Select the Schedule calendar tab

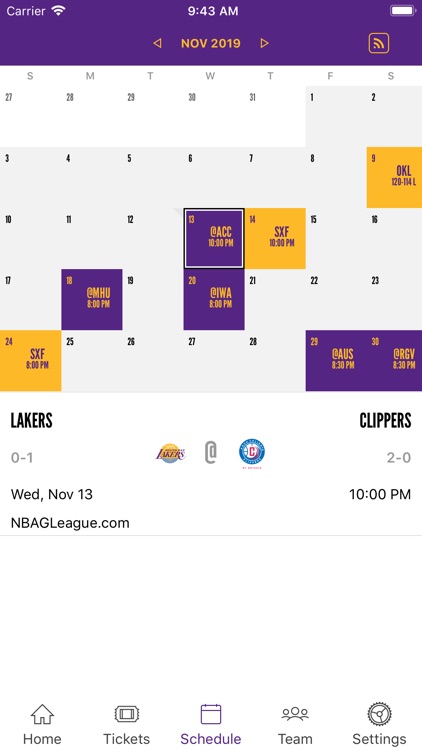pos(211,725)
